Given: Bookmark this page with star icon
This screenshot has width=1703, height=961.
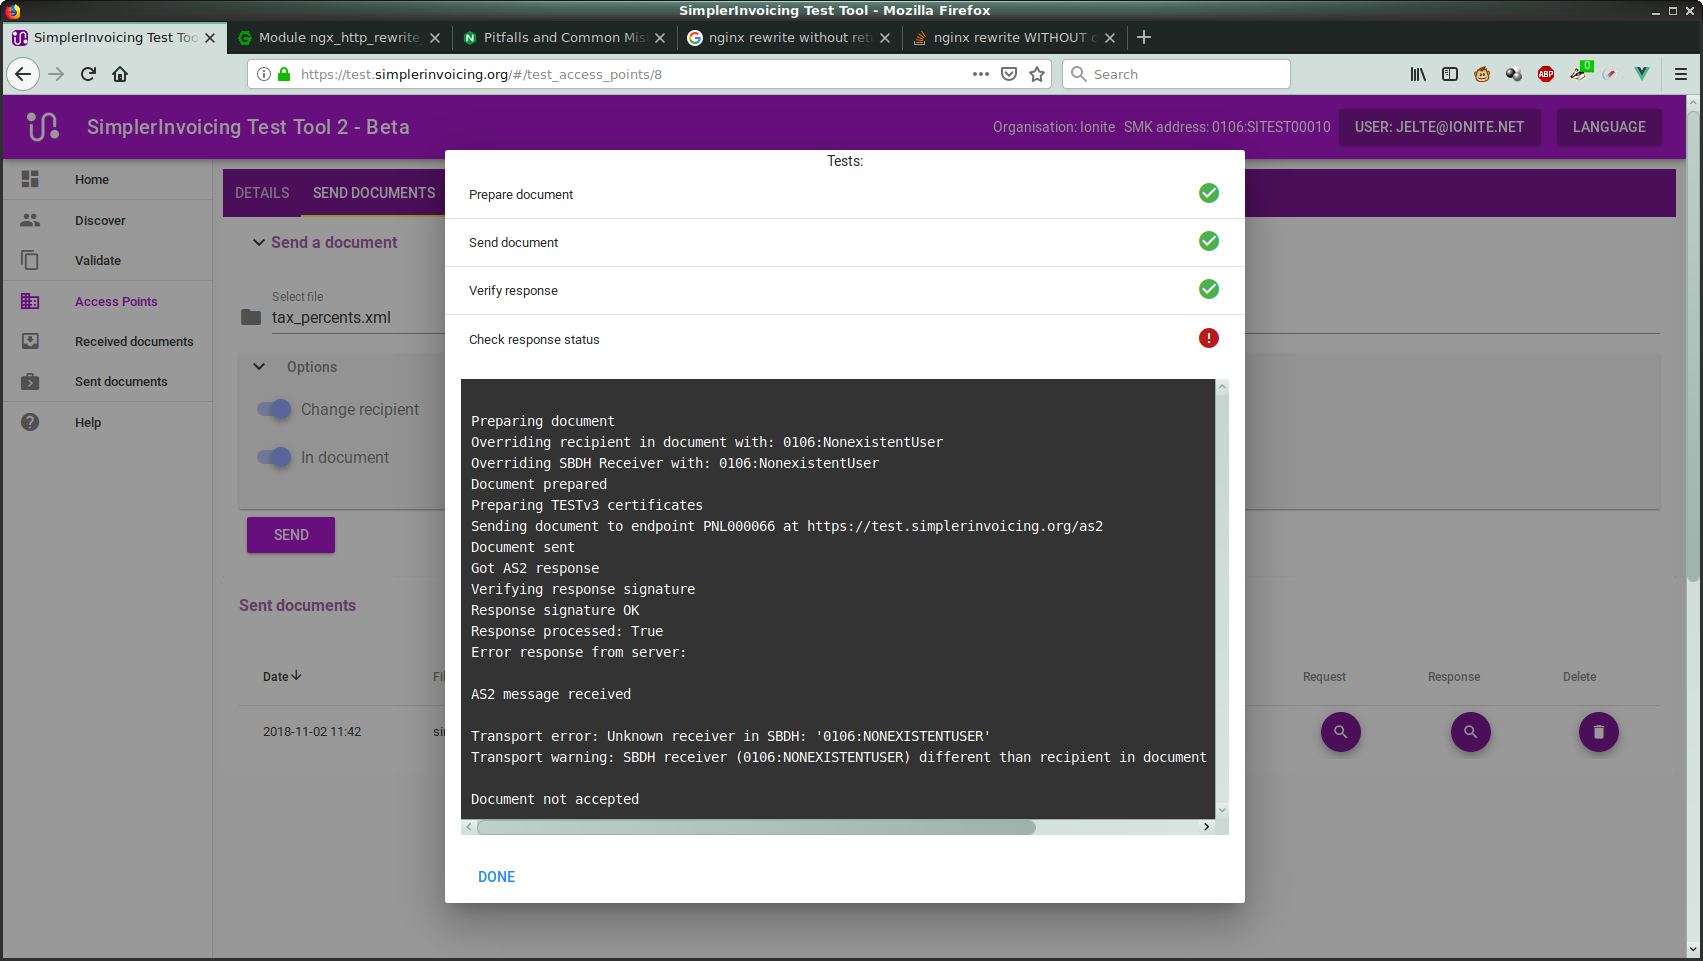Looking at the screenshot, I should point(1037,74).
